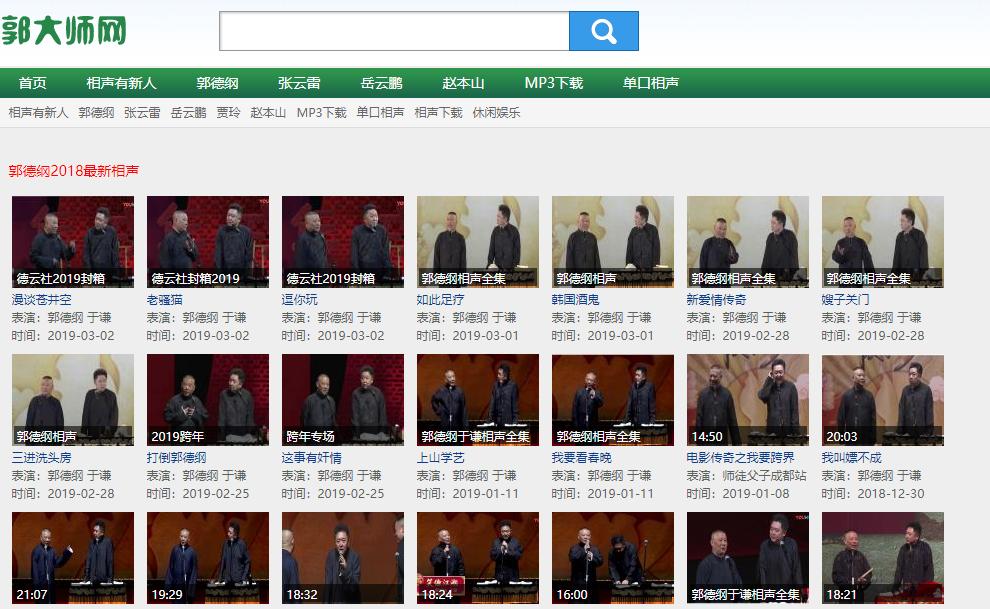The height and width of the screenshot is (609, 990).
Task: Open thumbnail for 打倒郭德纲 video
Action: (208, 400)
